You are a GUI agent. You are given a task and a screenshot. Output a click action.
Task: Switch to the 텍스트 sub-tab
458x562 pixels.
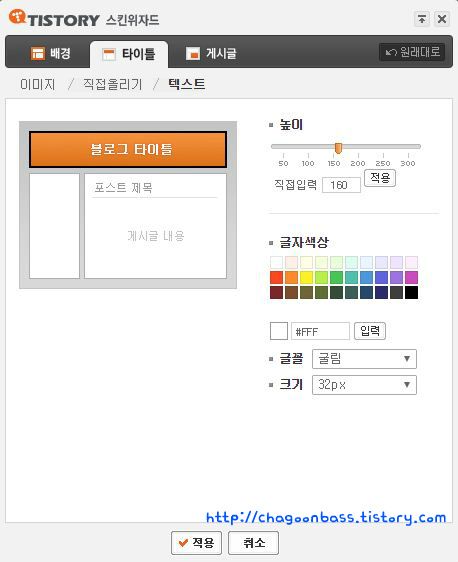[x=187, y=85]
